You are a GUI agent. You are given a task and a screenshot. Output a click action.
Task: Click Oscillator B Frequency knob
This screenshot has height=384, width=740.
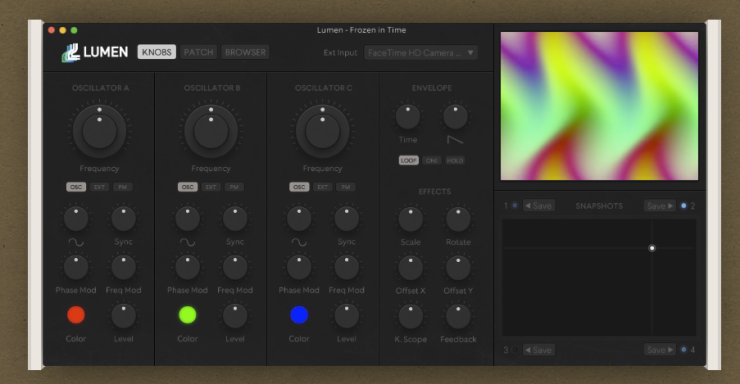[211, 131]
